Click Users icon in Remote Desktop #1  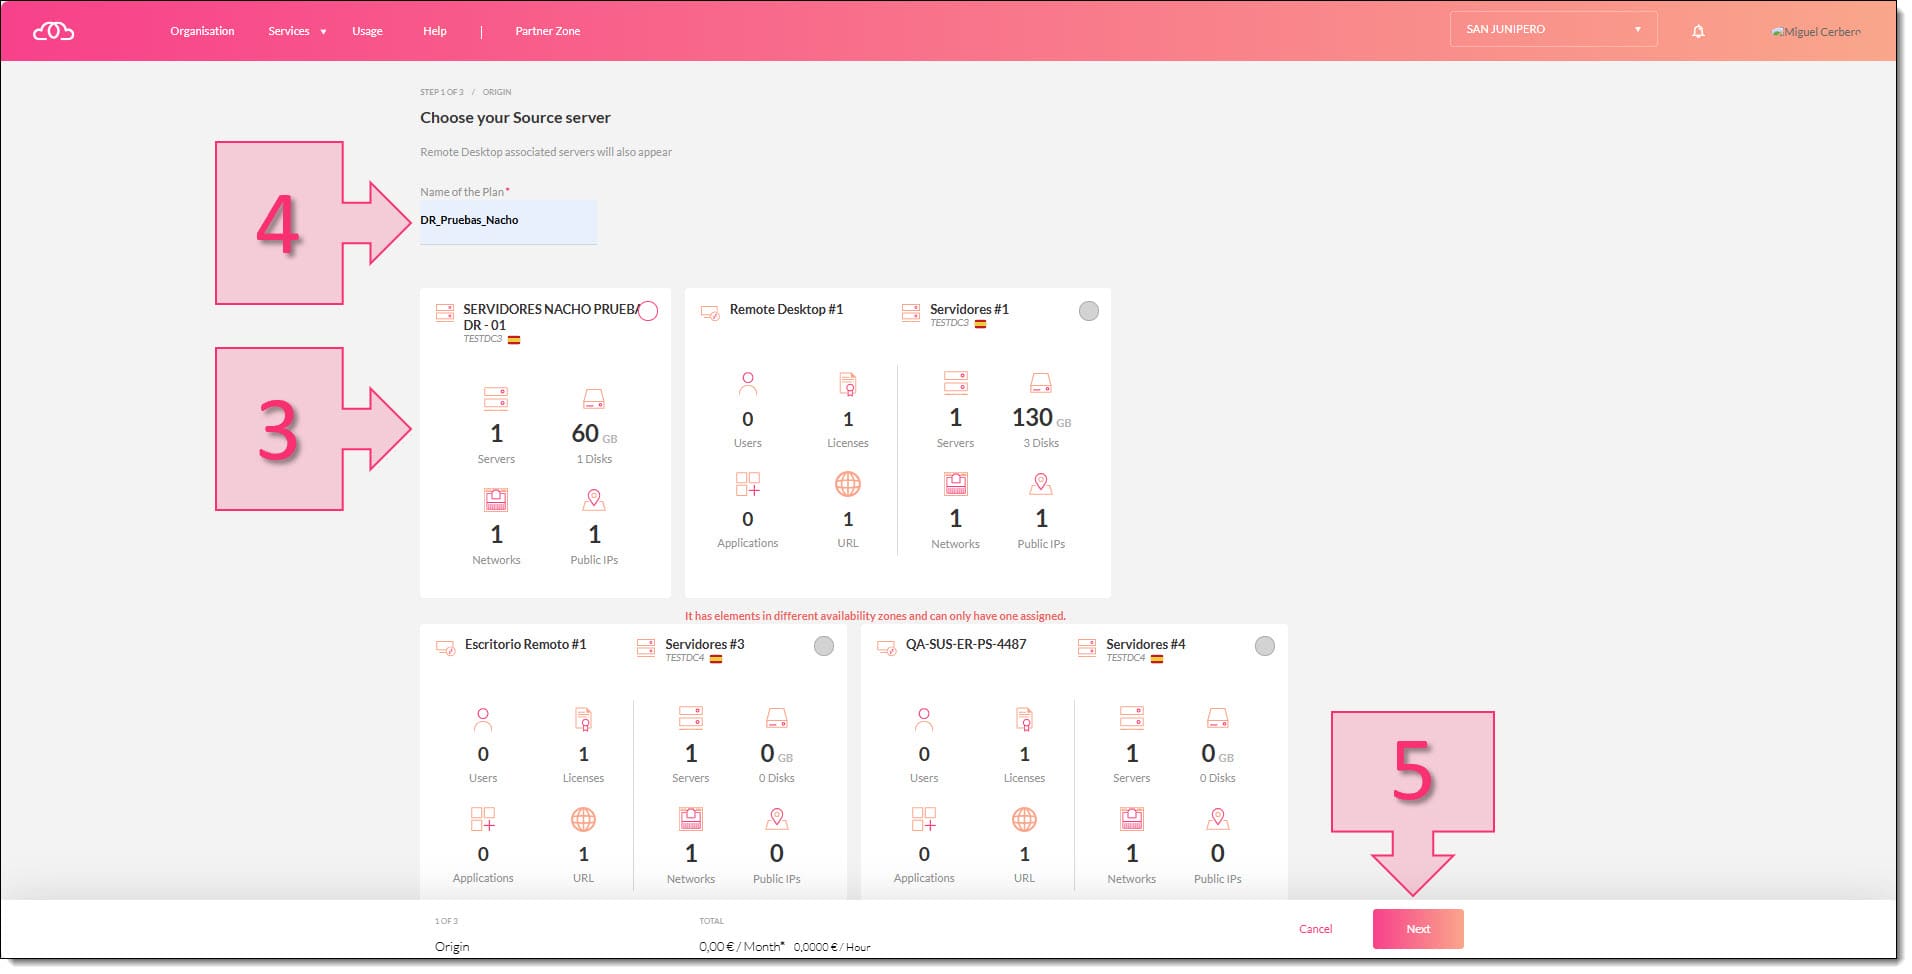(x=748, y=383)
